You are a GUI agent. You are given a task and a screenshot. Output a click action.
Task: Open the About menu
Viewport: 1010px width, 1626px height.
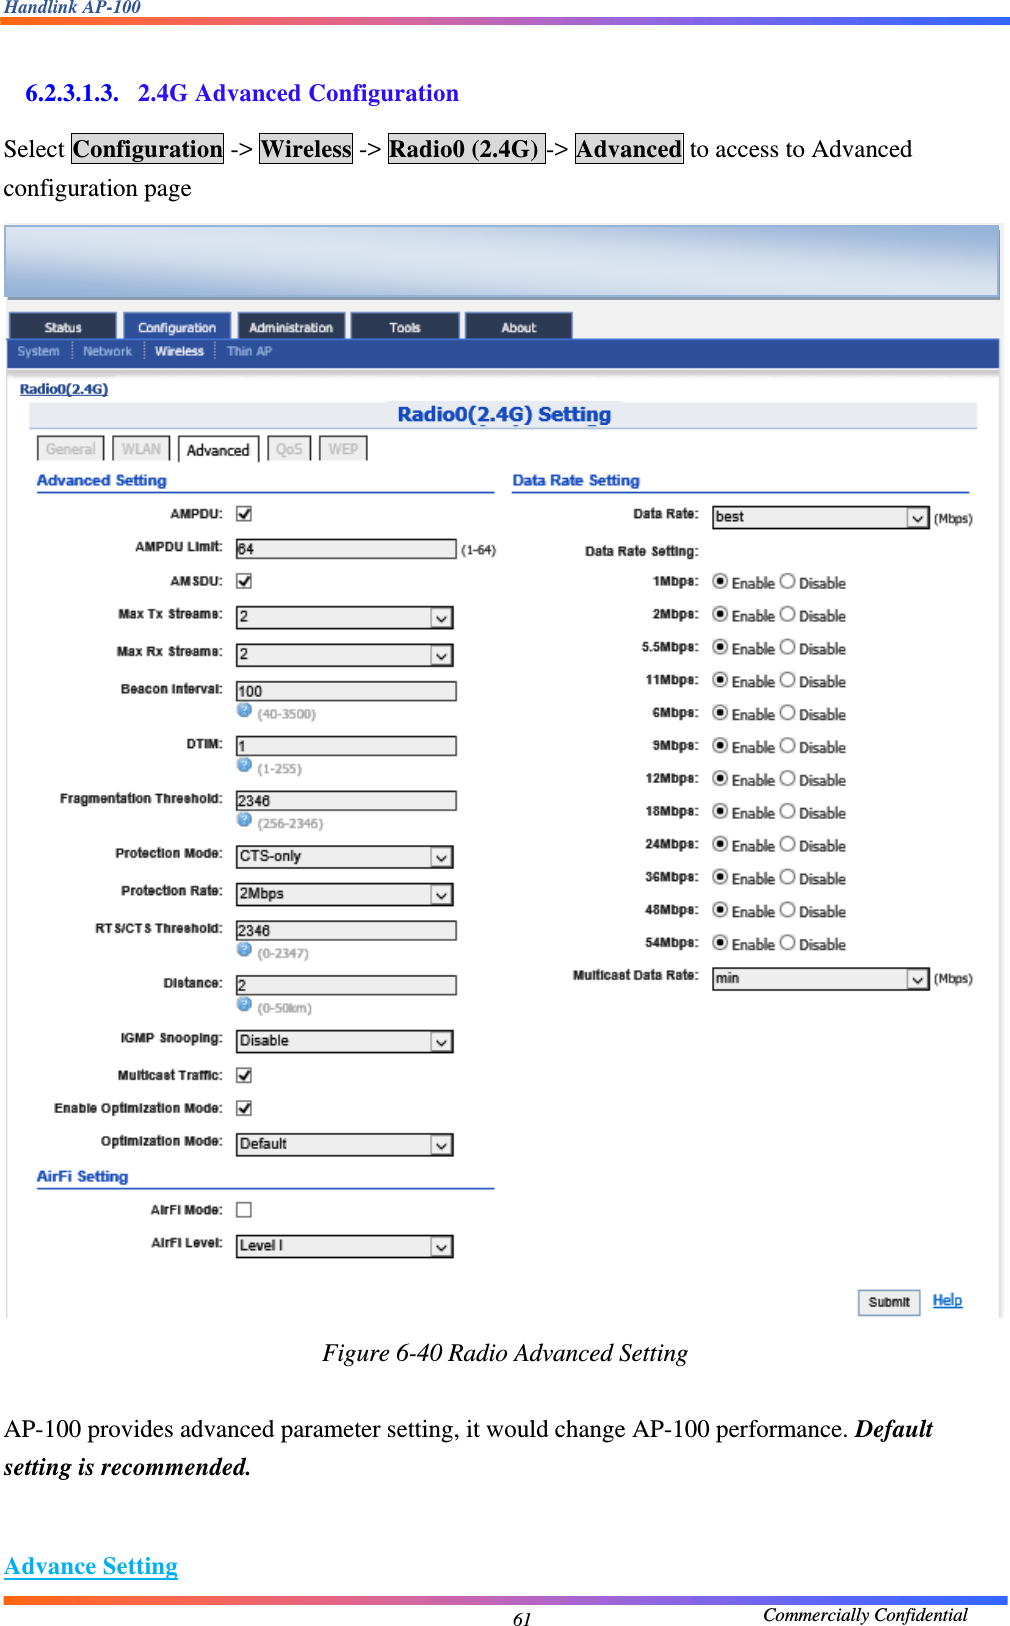519,327
